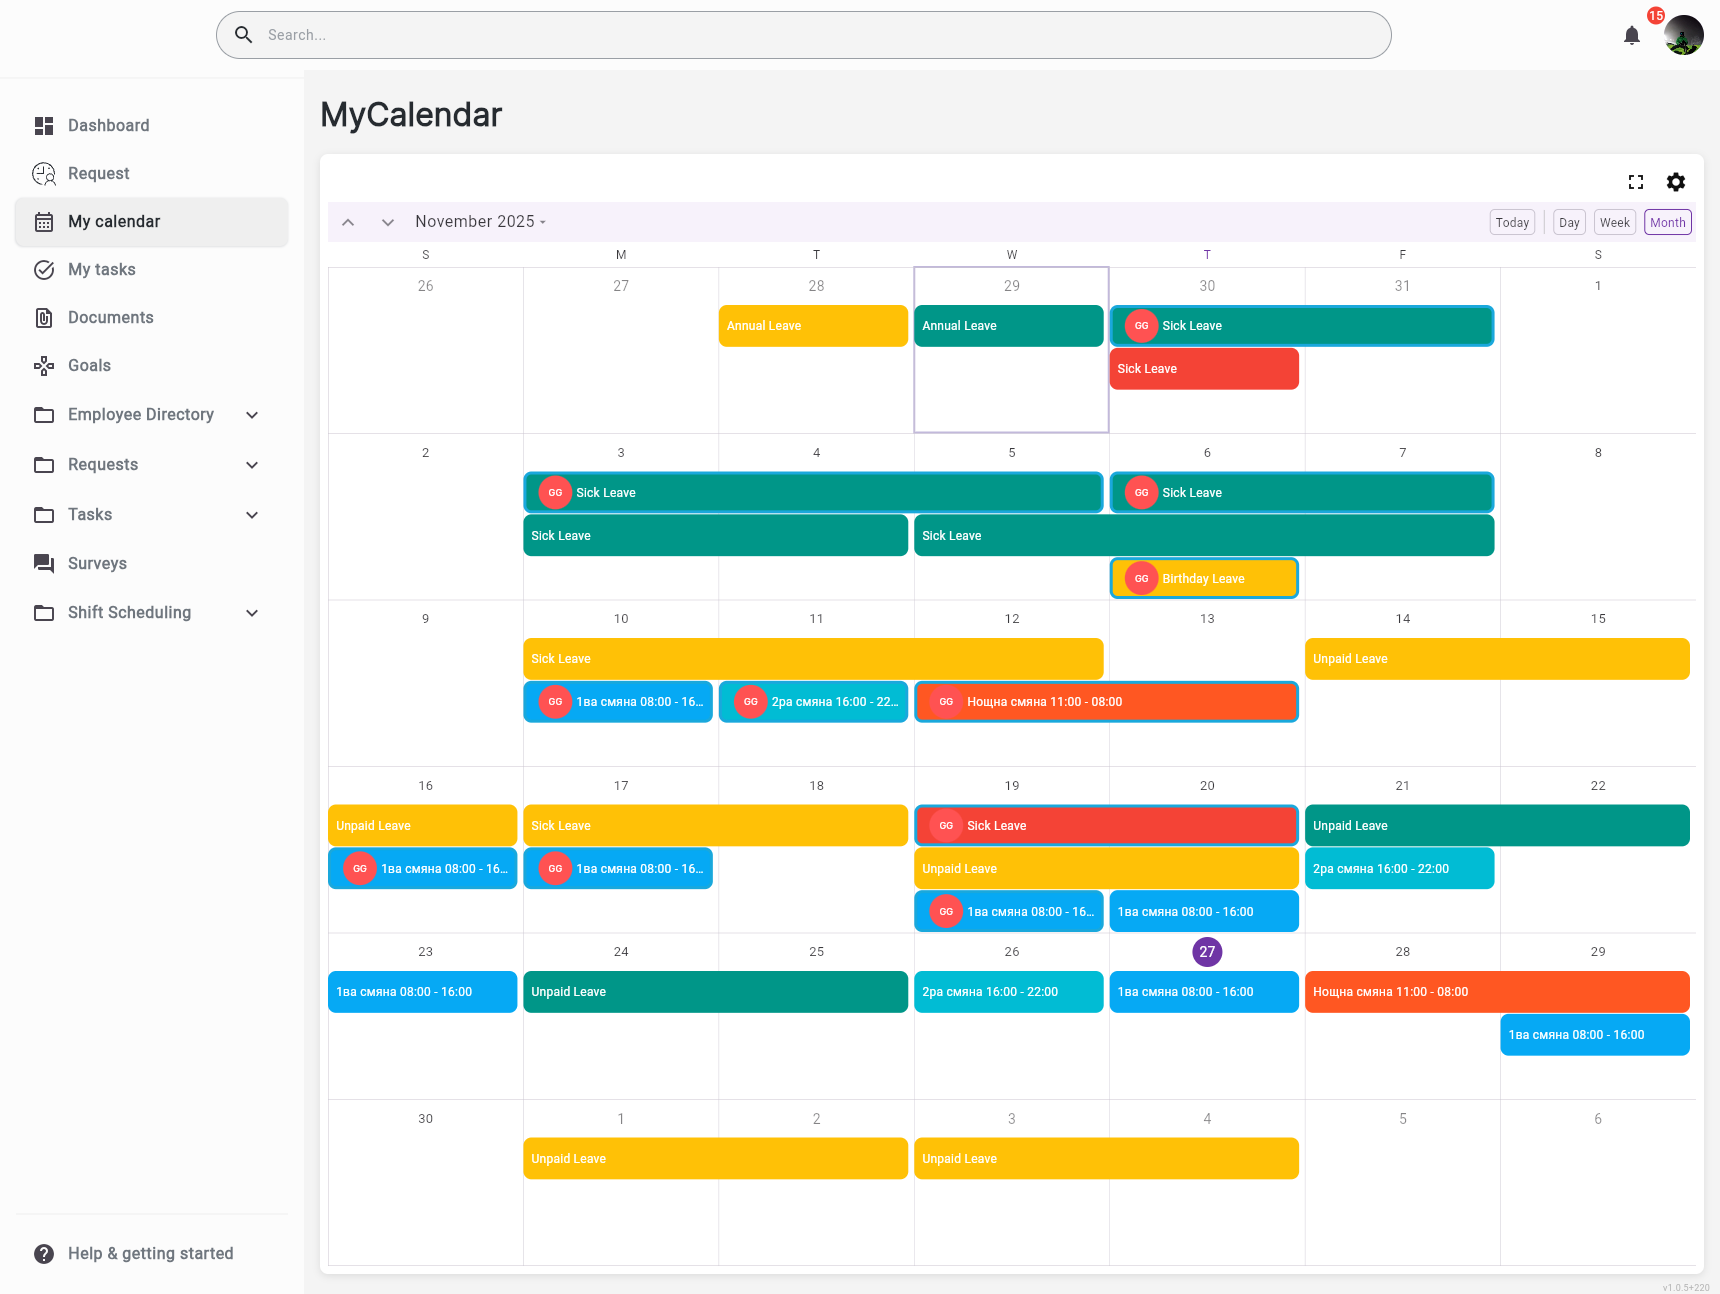Click the Today button
This screenshot has height=1294, width=1720.
[1511, 223]
